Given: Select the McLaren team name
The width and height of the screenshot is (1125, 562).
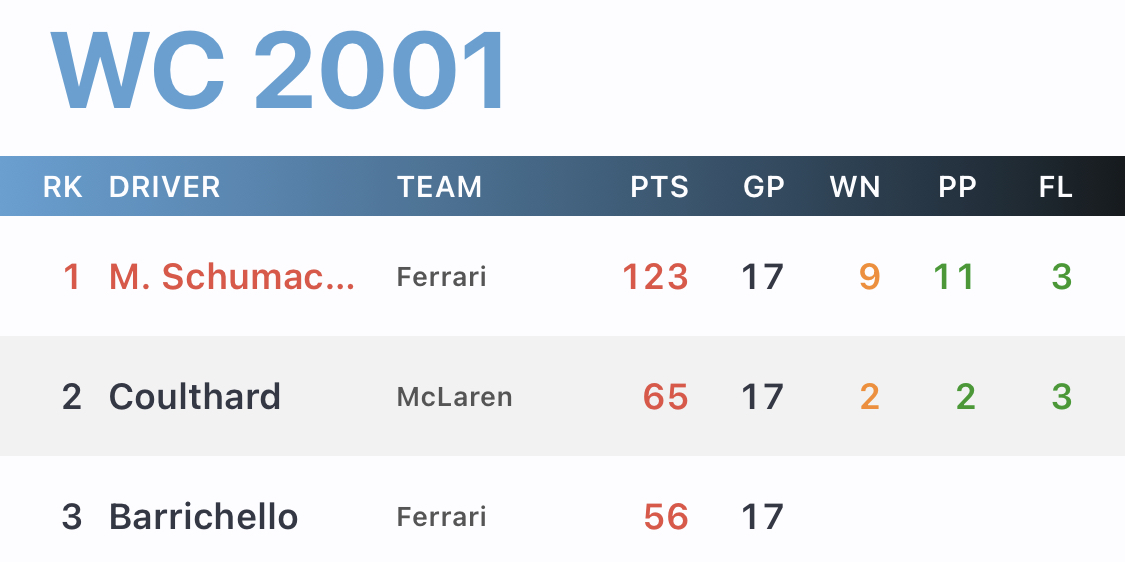Looking at the screenshot, I should (x=454, y=397).
